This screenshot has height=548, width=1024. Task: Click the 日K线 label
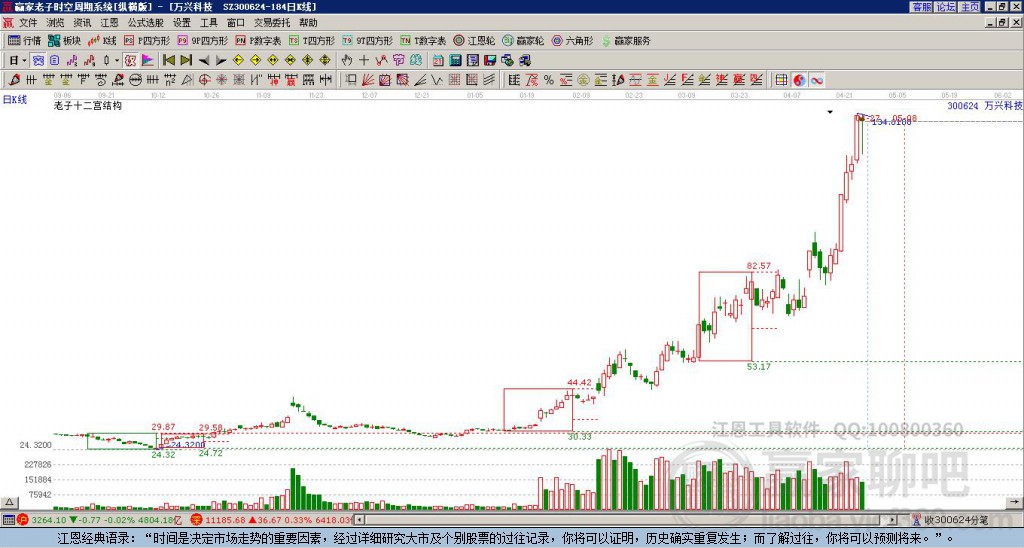[x=15, y=100]
